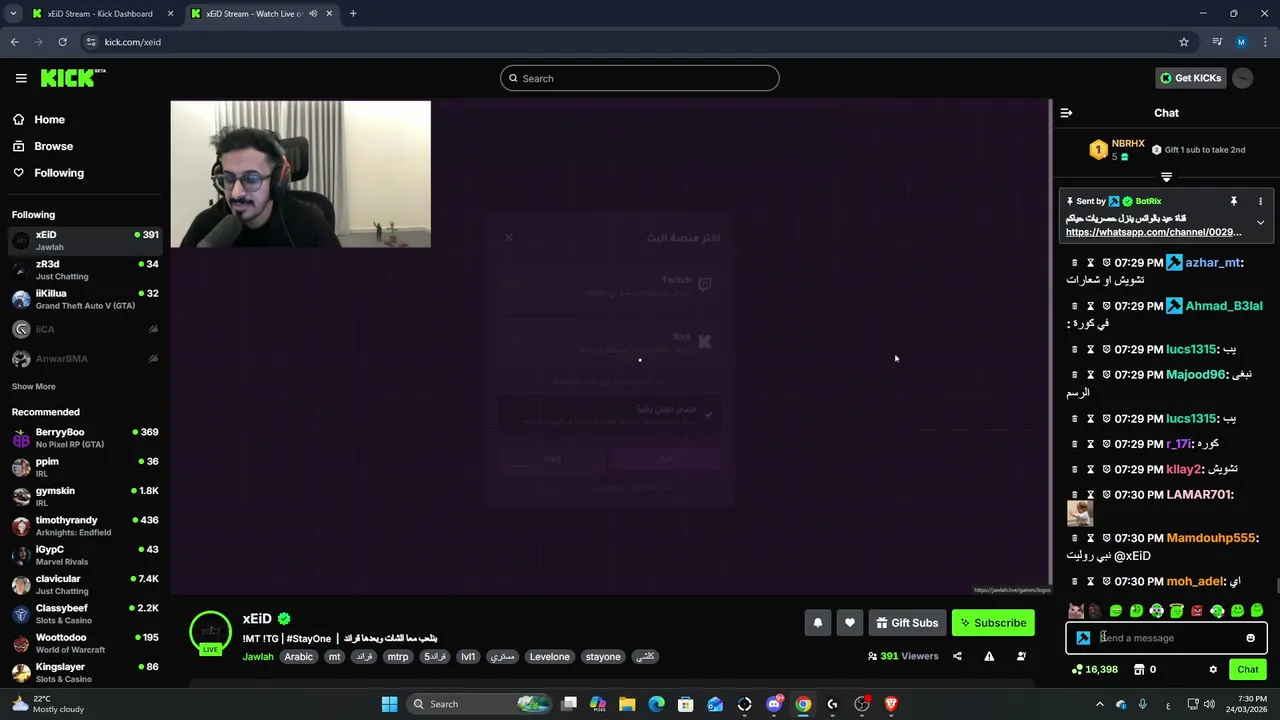Click the KICK logo
1280x720 pixels.
click(72, 78)
